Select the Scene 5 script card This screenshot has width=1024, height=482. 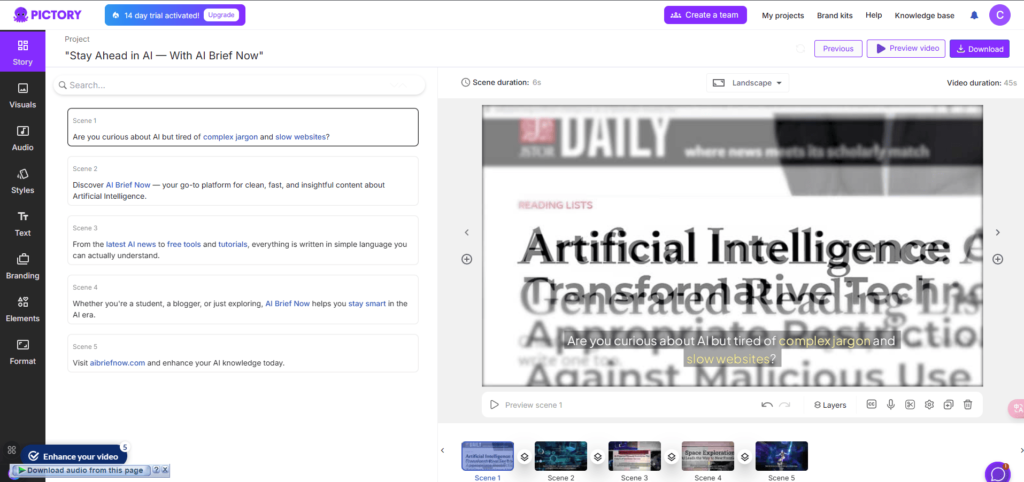coord(242,353)
